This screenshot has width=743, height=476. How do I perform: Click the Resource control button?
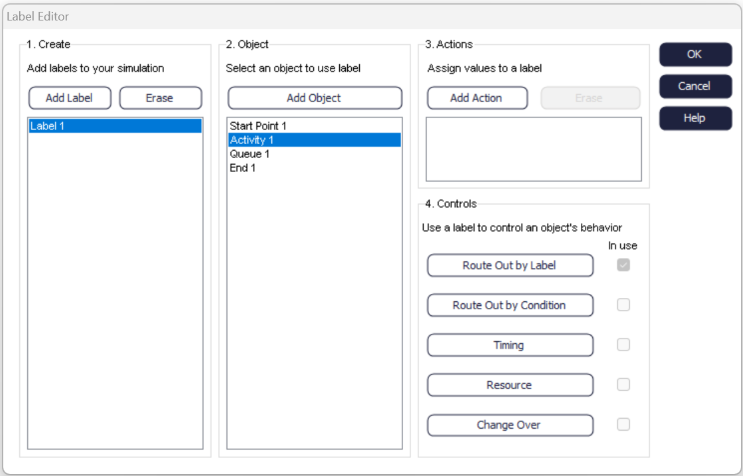pyautogui.click(x=510, y=385)
